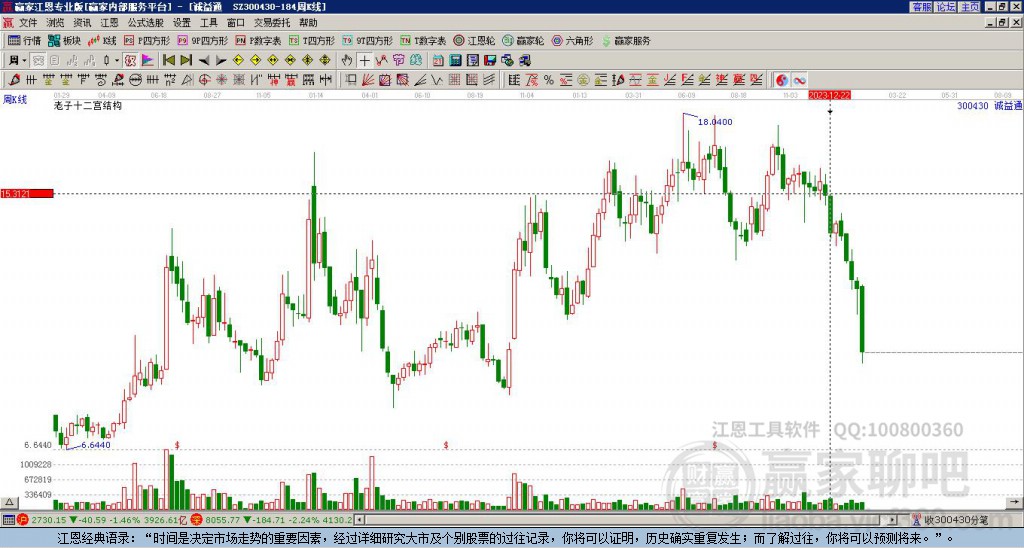This screenshot has height=548, width=1024.
Task: Jump to the first bar using the skip-back arrow
Action: (168, 61)
